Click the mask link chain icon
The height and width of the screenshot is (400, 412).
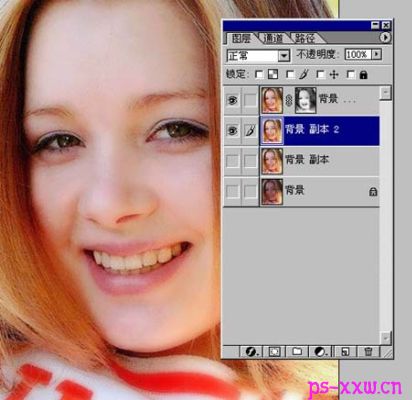[289, 100]
